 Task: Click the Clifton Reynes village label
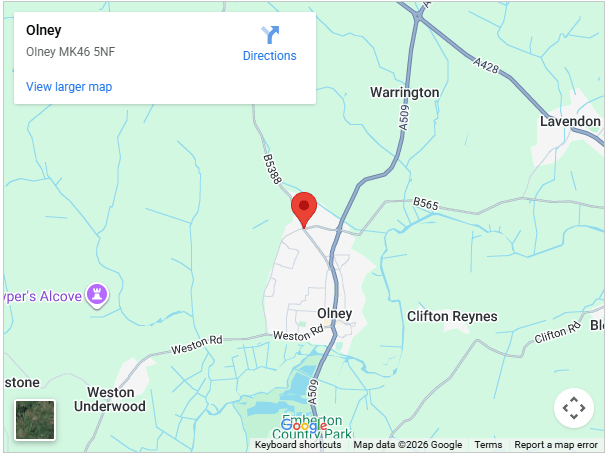click(452, 316)
